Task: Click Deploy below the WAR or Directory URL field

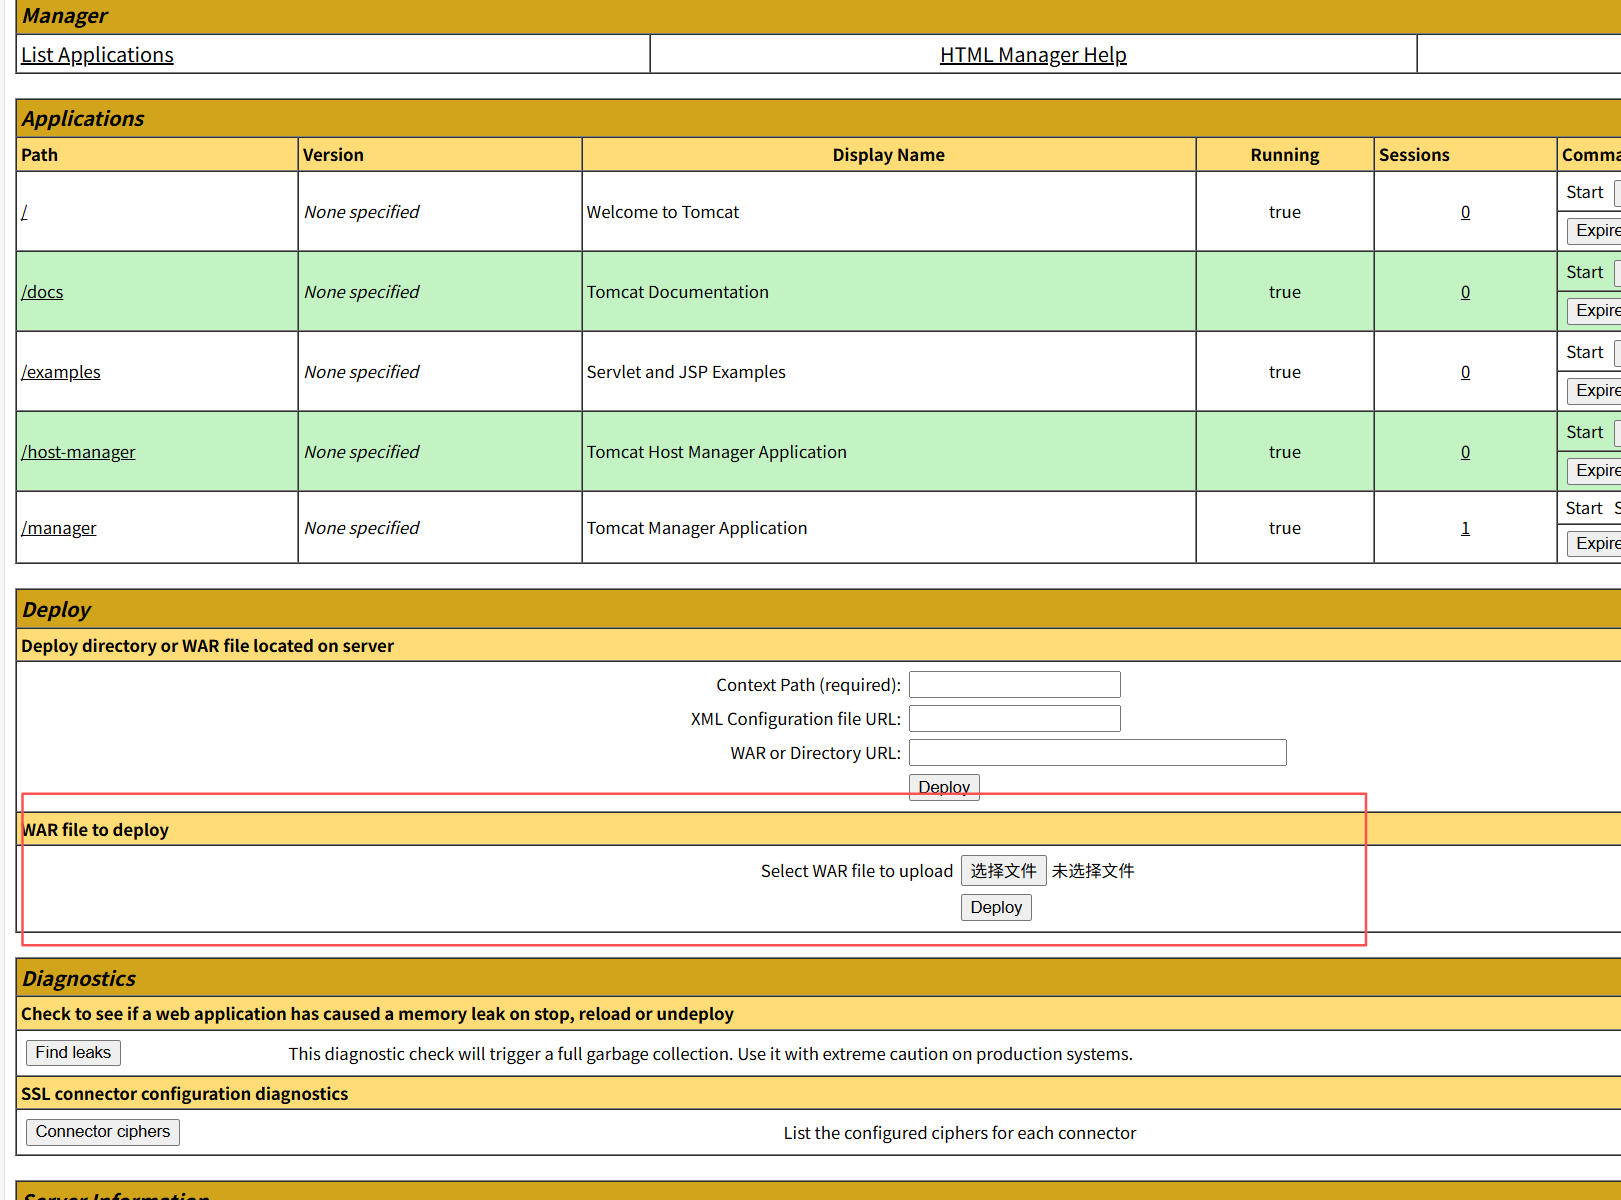Action: coord(944,787)
